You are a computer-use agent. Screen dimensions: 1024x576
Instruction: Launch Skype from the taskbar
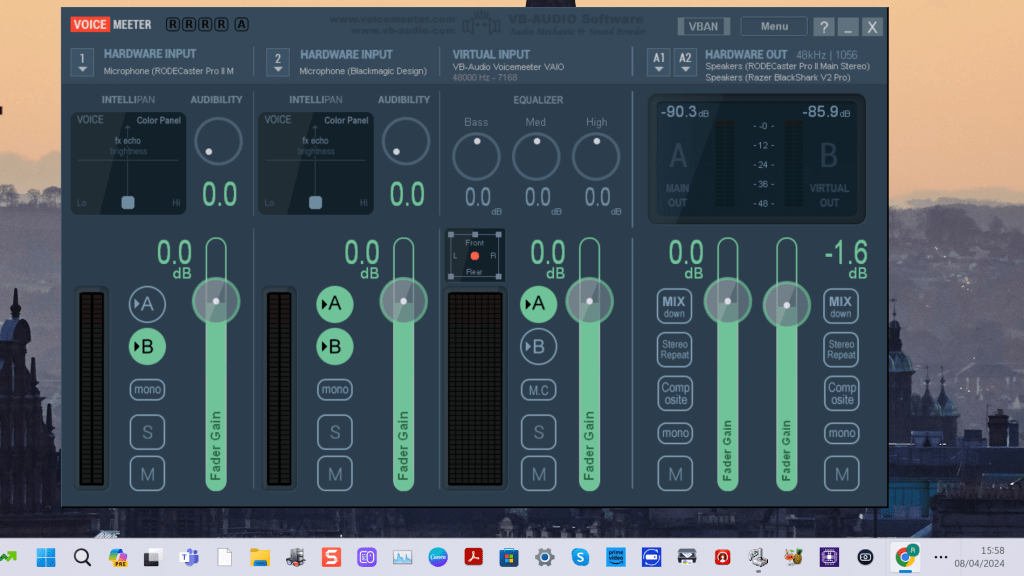point(580,557)
